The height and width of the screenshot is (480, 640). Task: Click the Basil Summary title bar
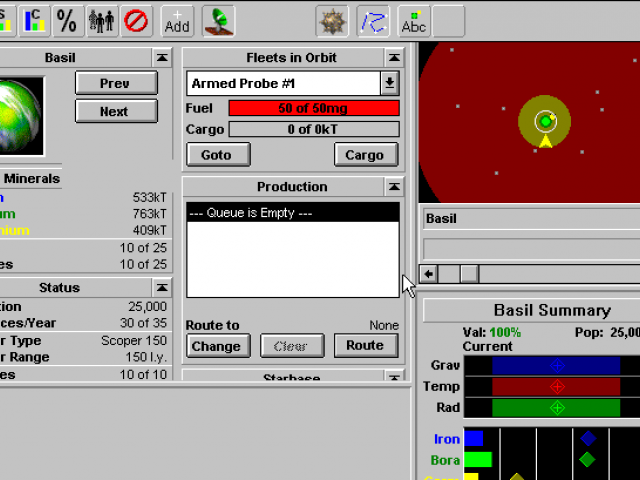[531, 310]
